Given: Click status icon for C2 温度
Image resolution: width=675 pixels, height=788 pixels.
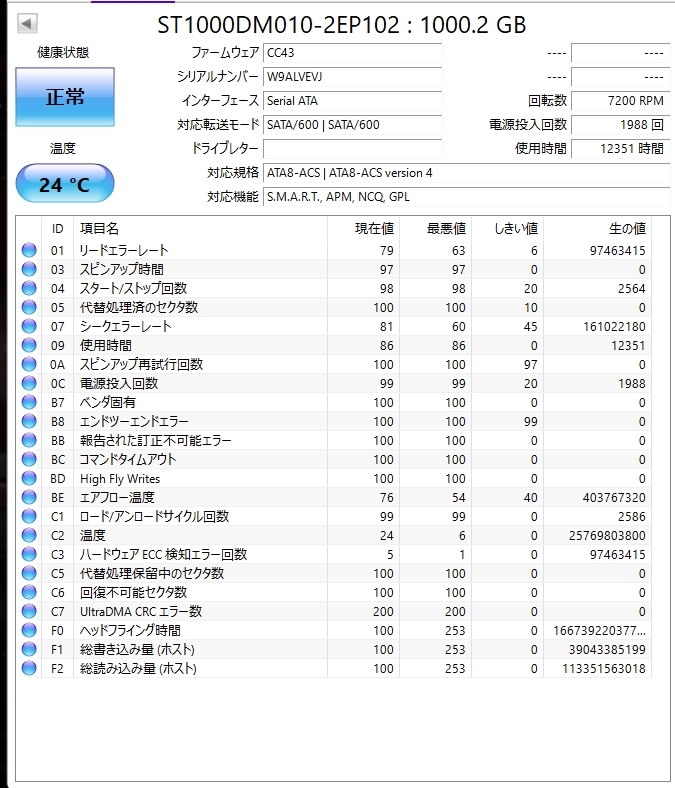Looking at the screenshot, I should pos(29,535).
